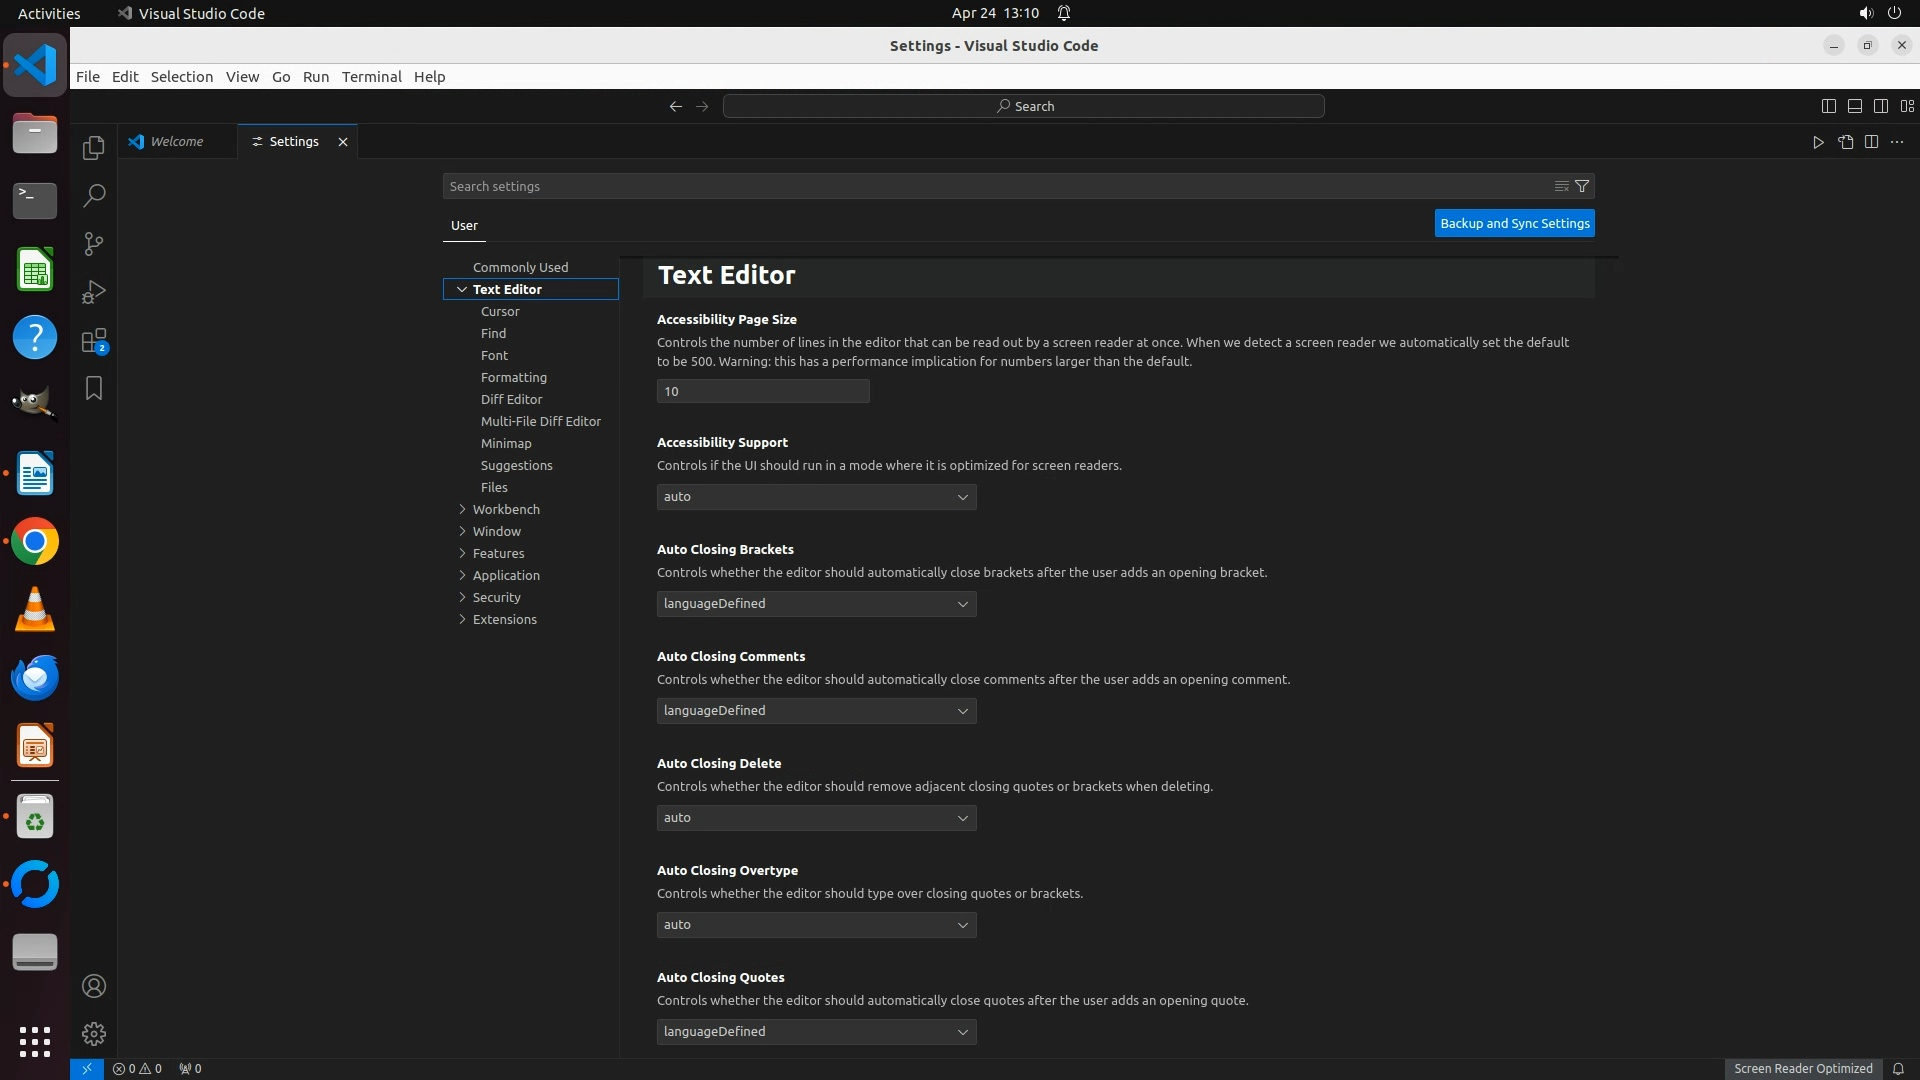Click Backup and Sync Settings button
The height and width of the screenshot is (1080, 1920).
pyautogui.click(x=1514, y=224)
